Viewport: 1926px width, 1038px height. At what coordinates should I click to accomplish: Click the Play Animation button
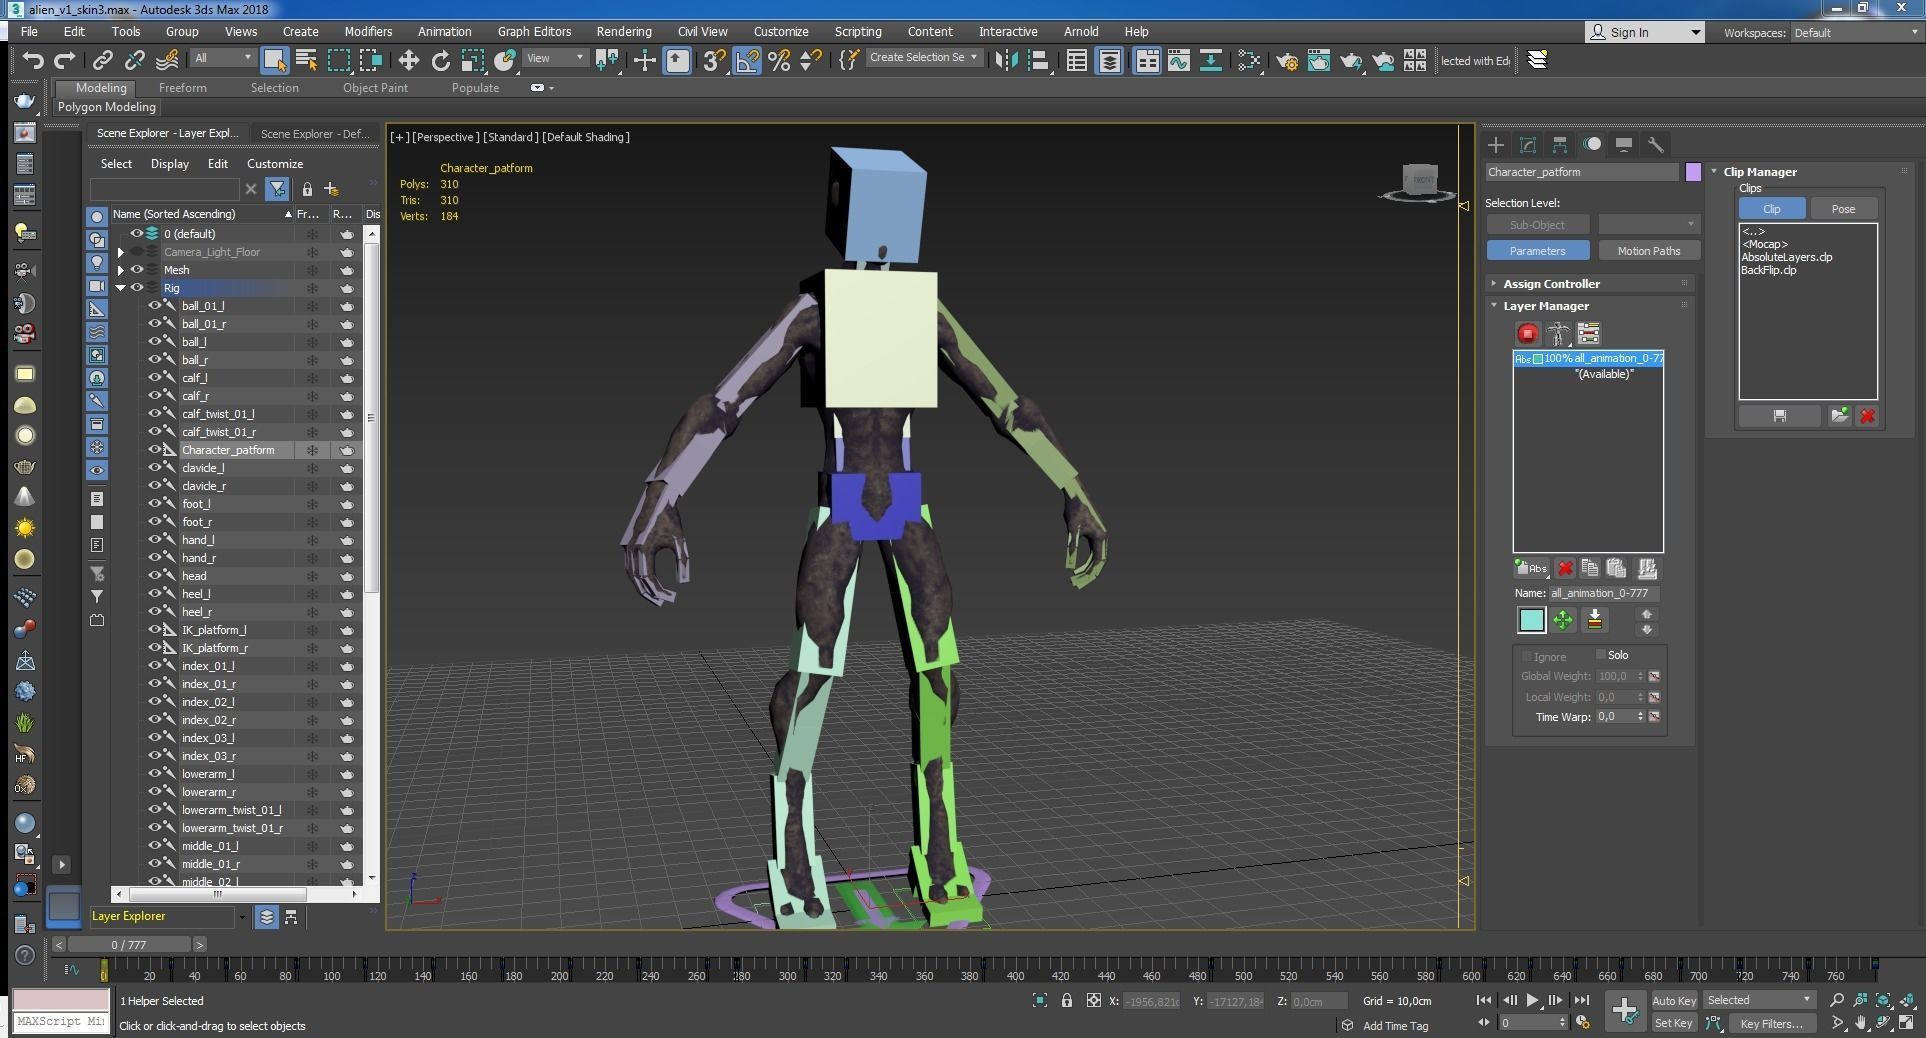tap(1532, 1000)
